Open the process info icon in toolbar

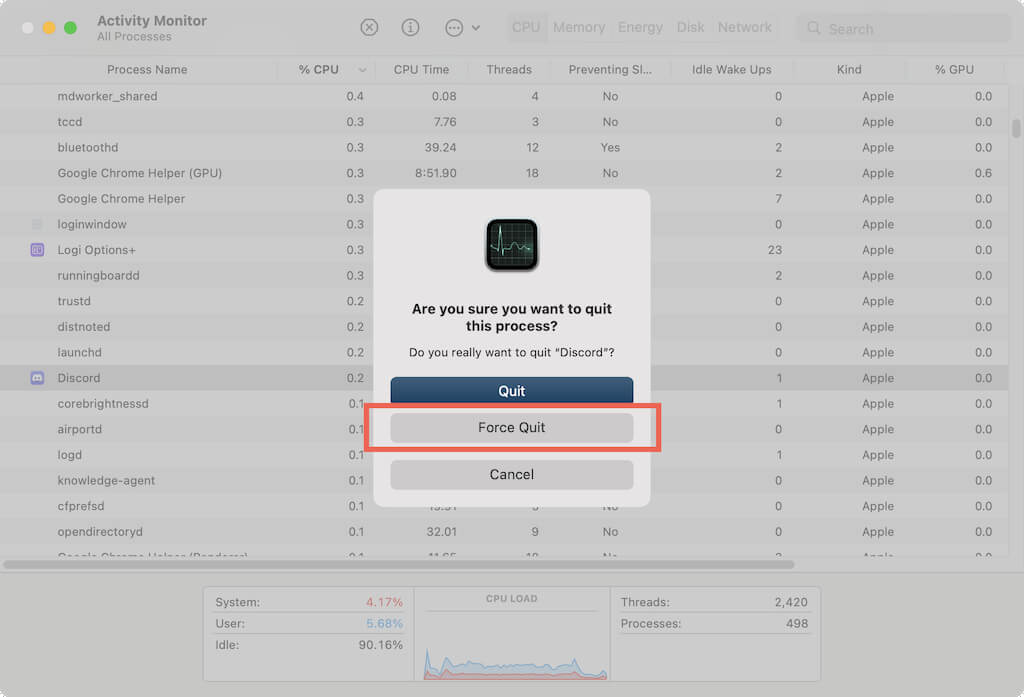[x=410, y=27]
